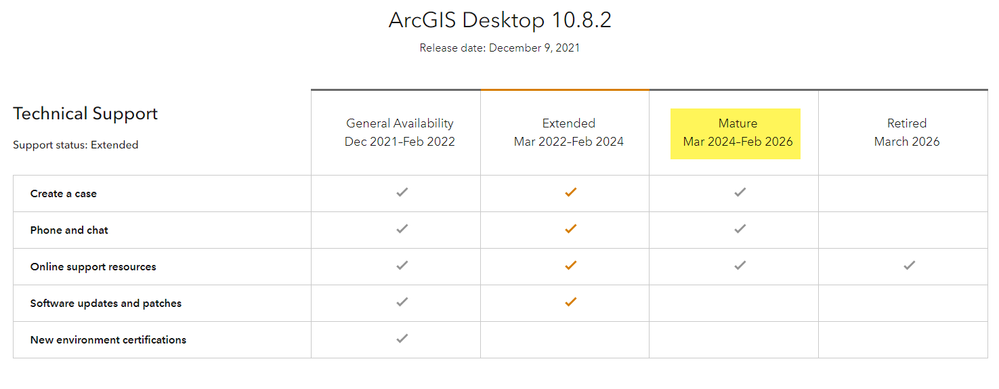Image resolution: width=999 pixels, height=389 pixels.
Task: Click the Retired checkmark for Online support resources
Action: (909, 265)
